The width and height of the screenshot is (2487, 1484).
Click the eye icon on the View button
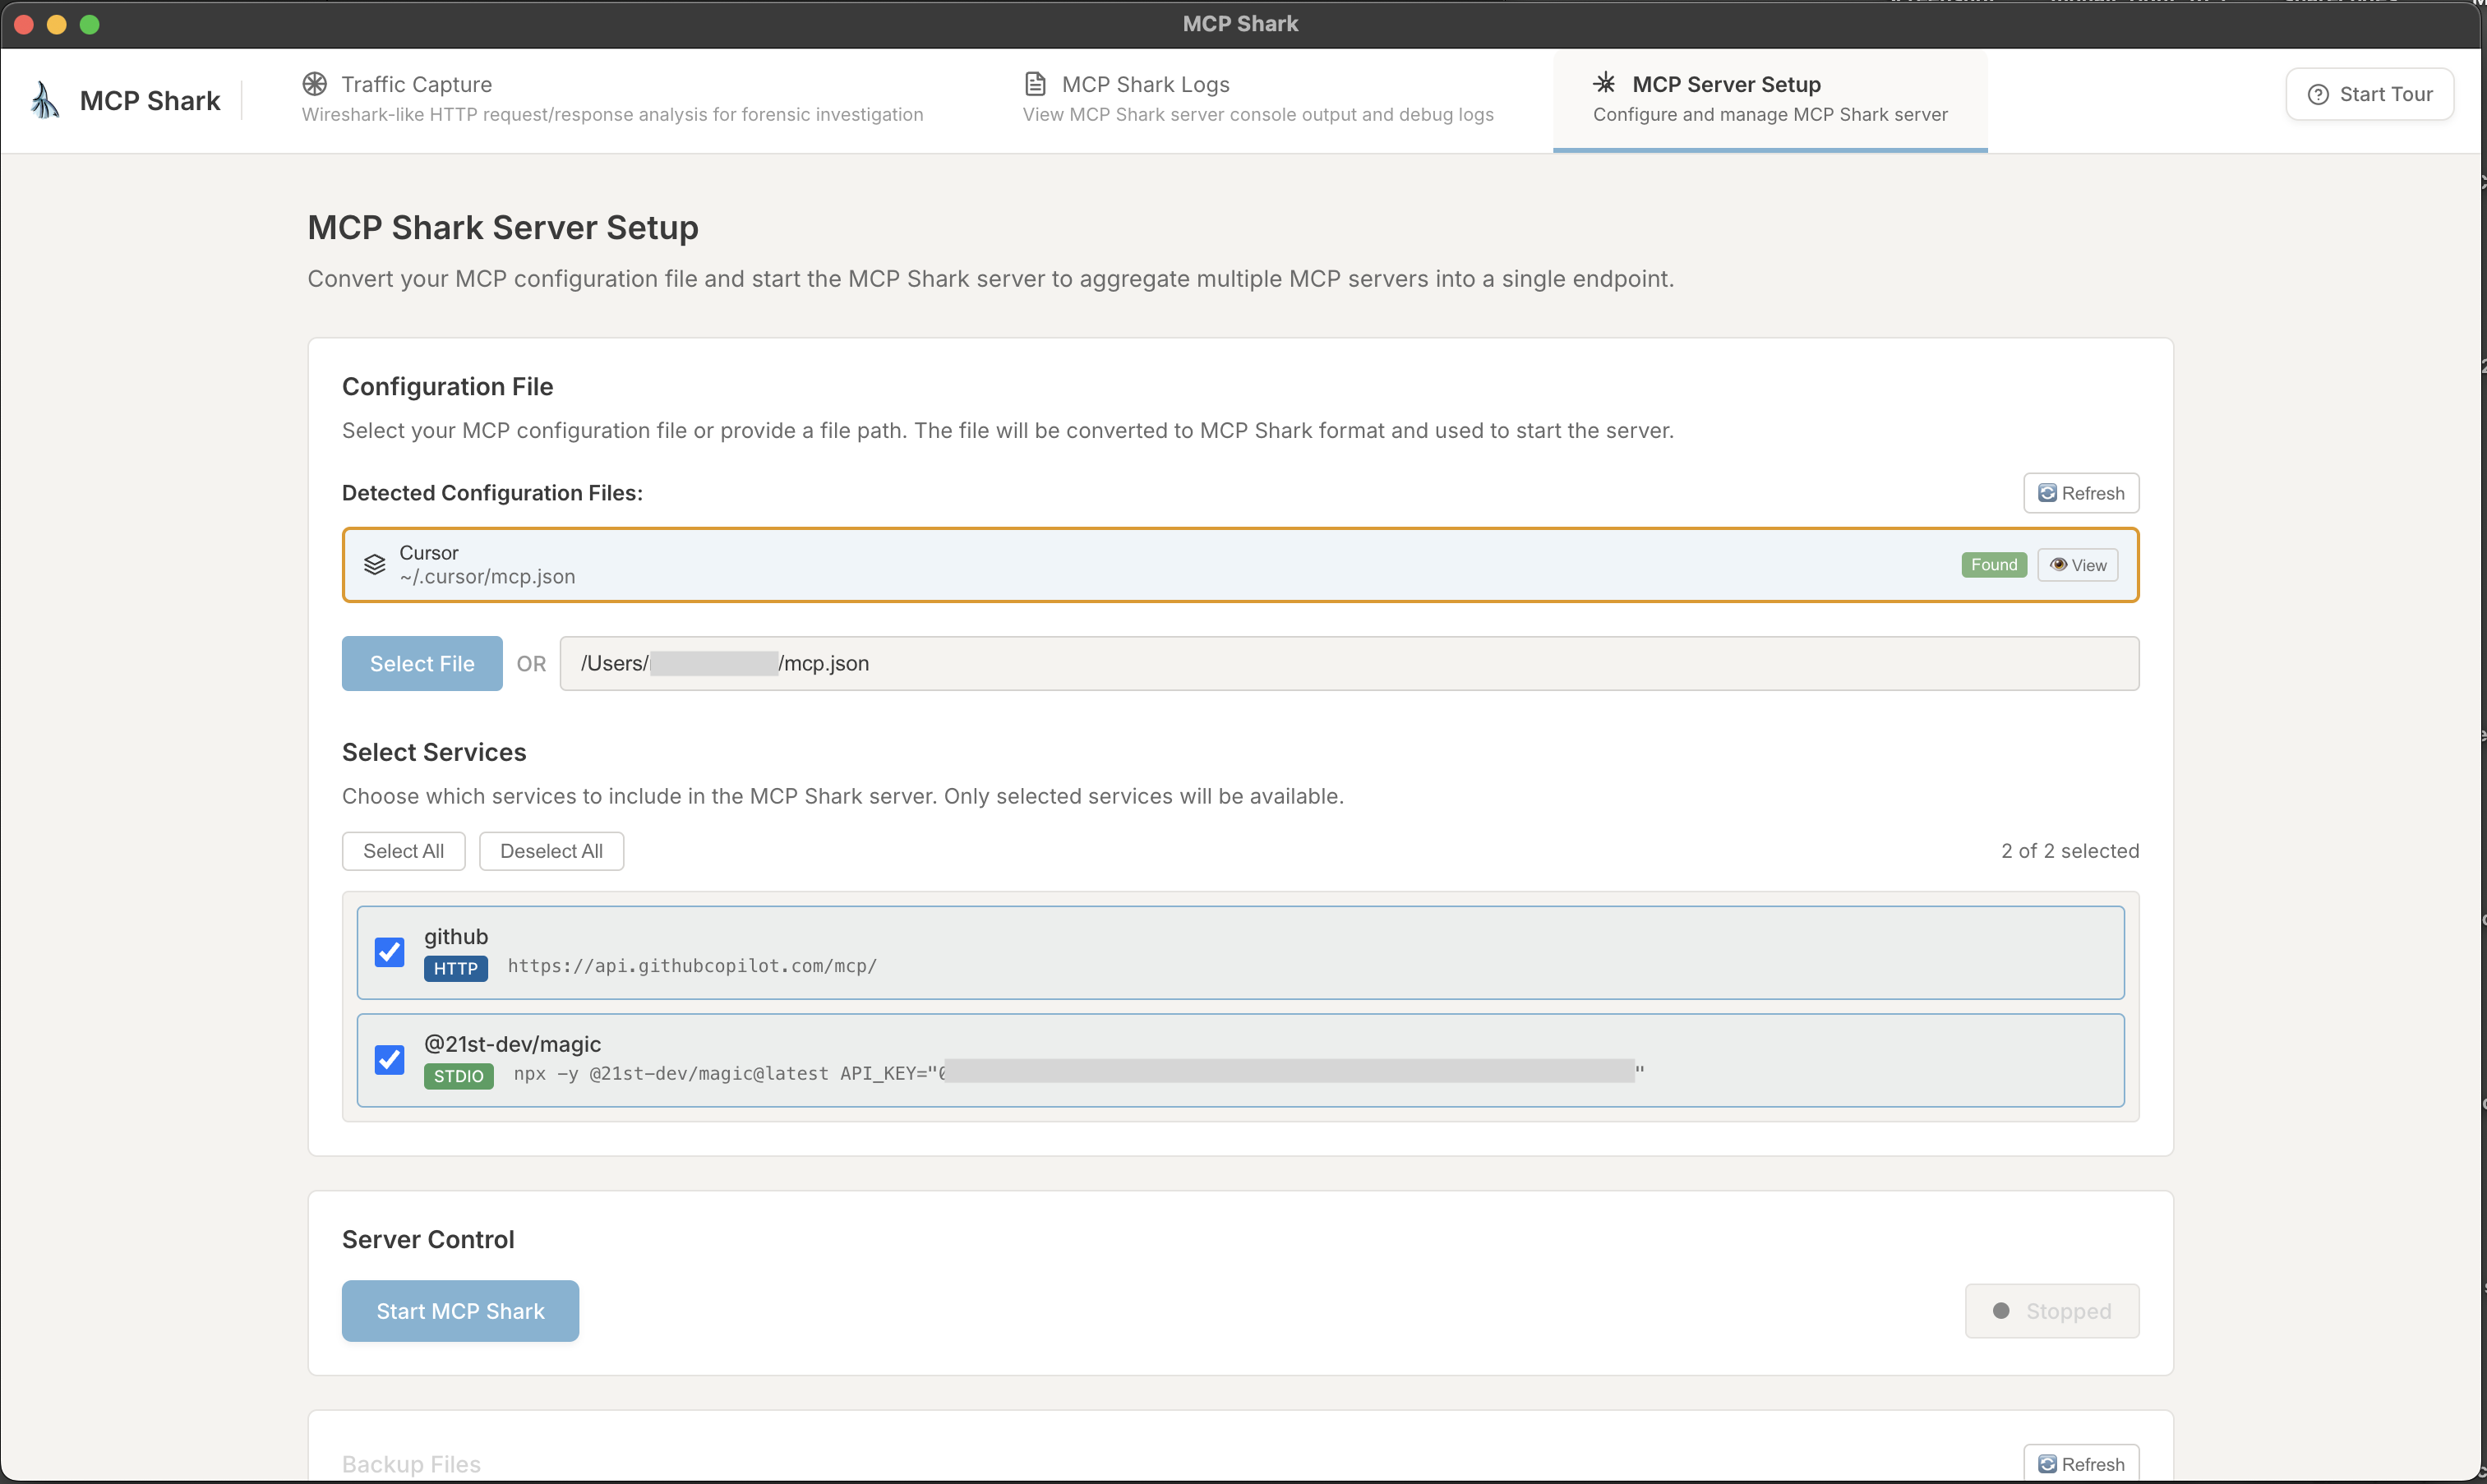(x=2058, y=564)
